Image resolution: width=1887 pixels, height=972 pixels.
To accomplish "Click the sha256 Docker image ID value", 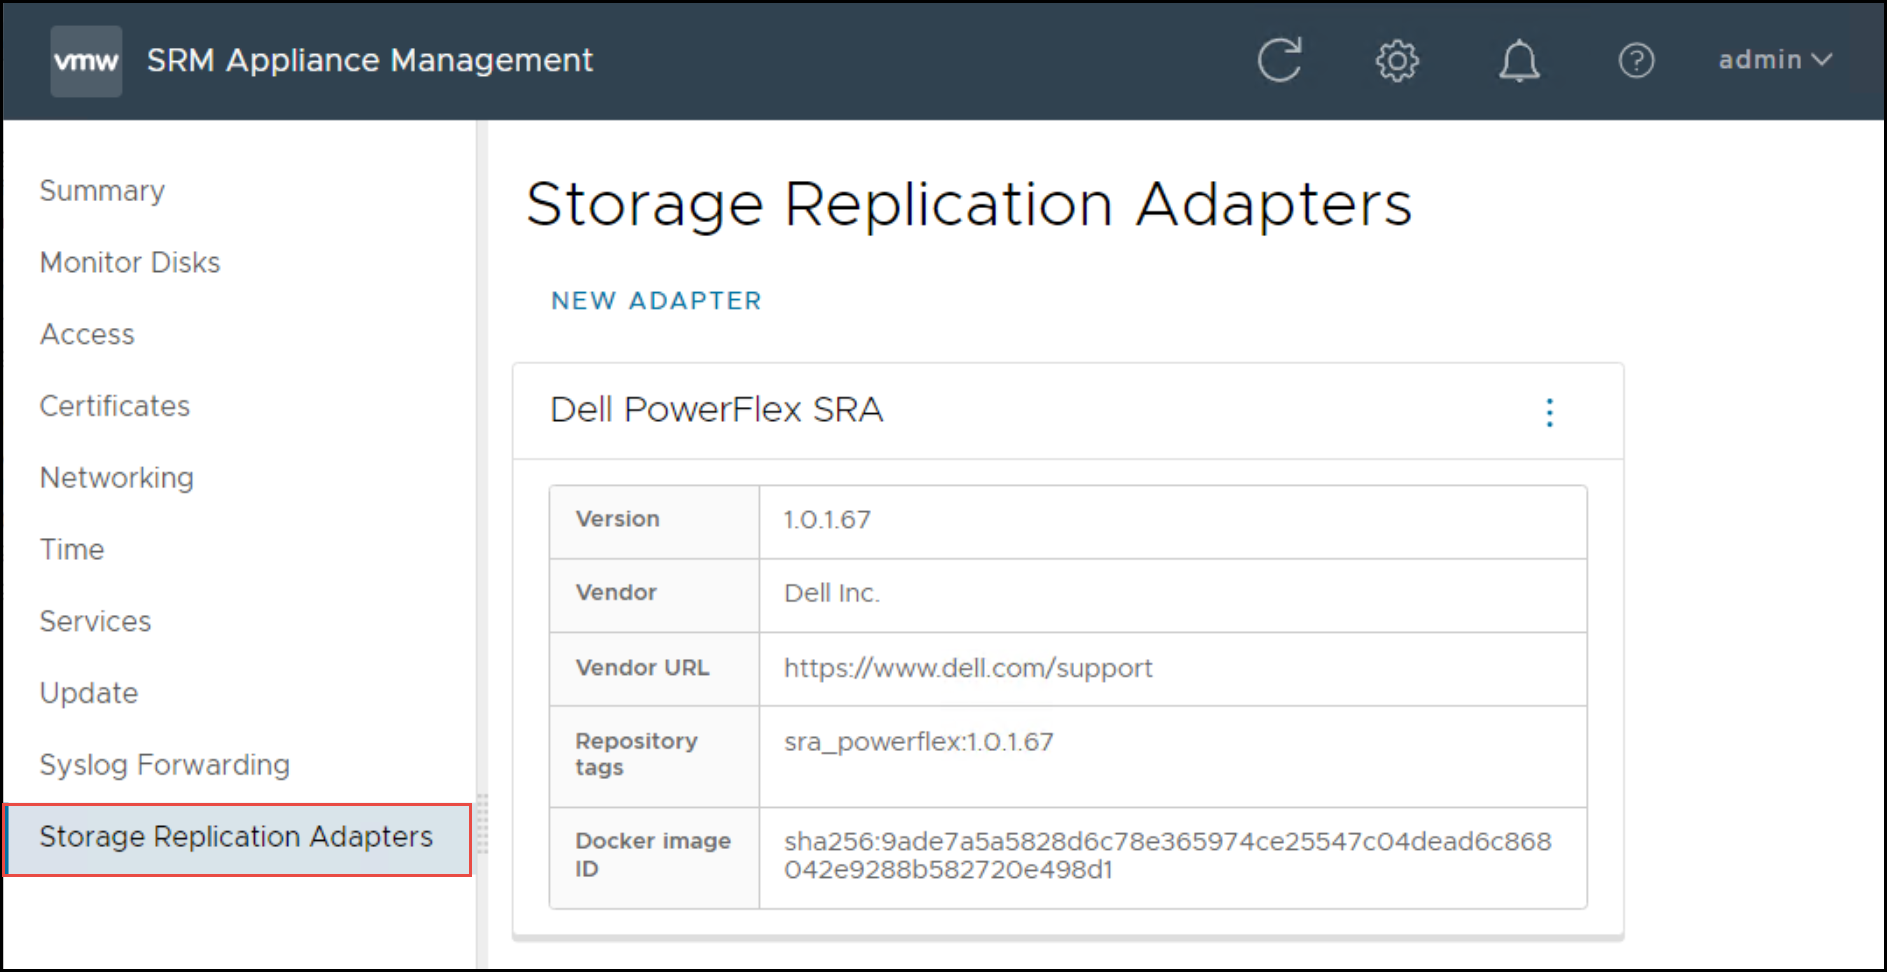I will click(x=1167, y=856).
